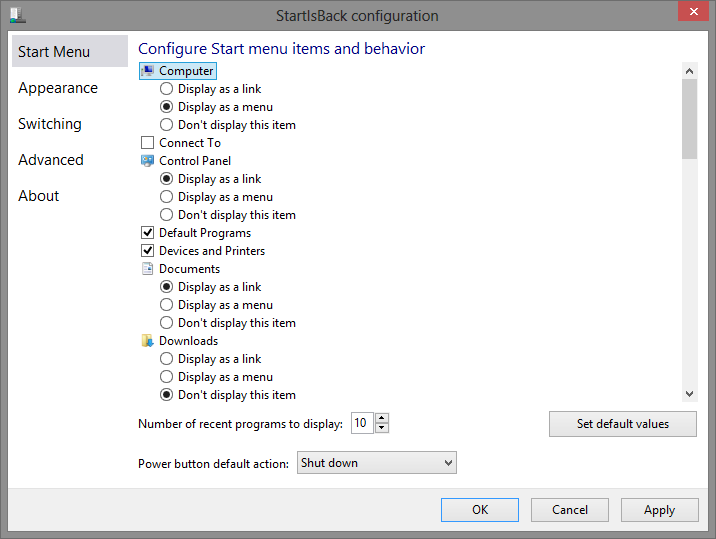The height and width of the screenshot is (539, 716).
Task: Click the recent programs number field
Action: click(362, 423)
